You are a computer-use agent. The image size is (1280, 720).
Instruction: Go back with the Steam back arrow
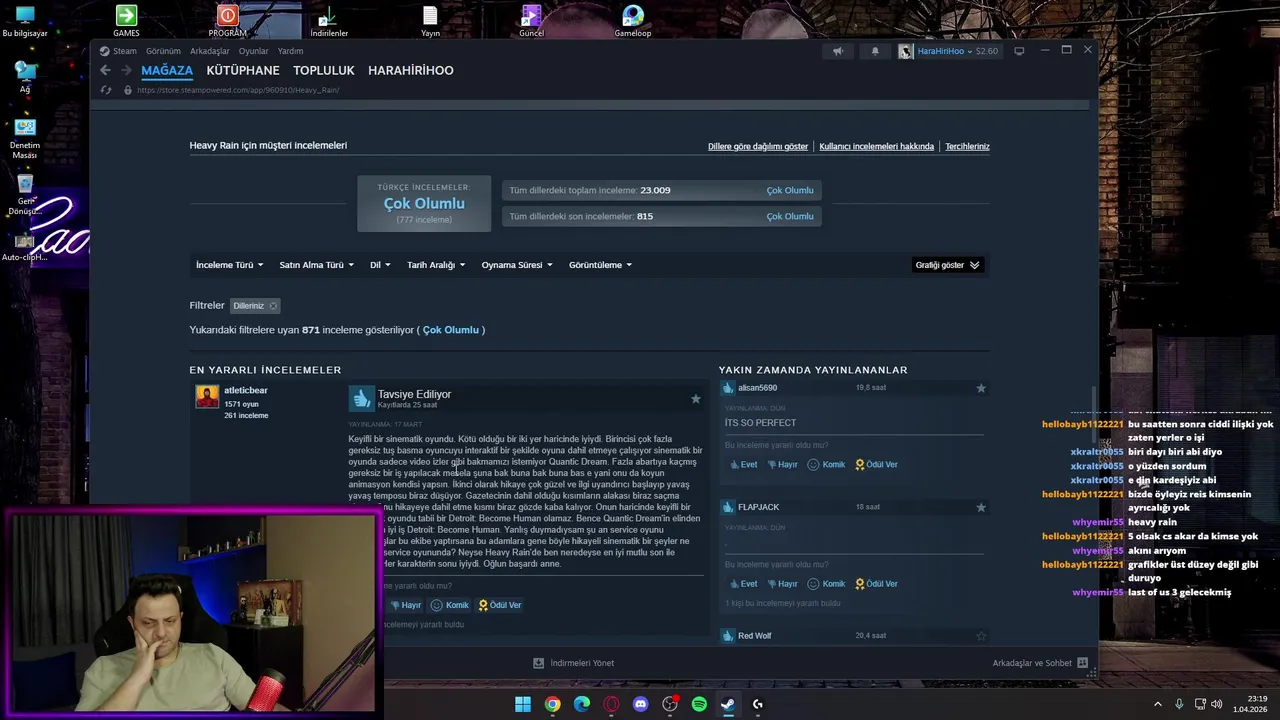click(x=105, y=70)
